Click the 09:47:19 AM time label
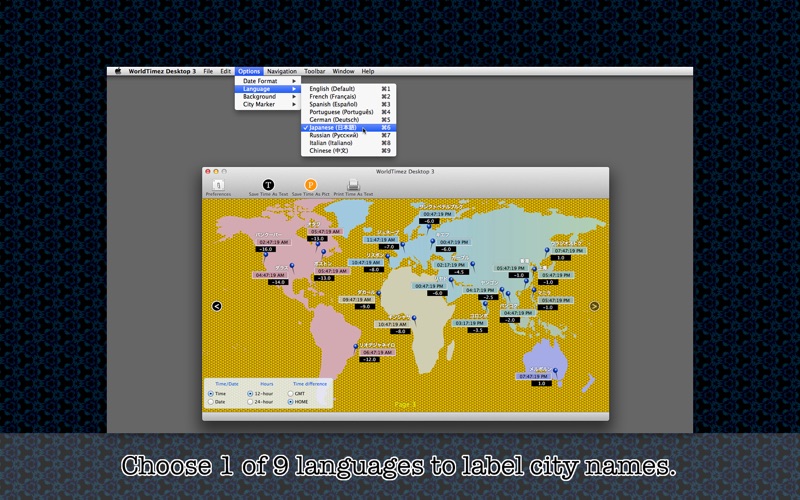 [x=357, y=300]
